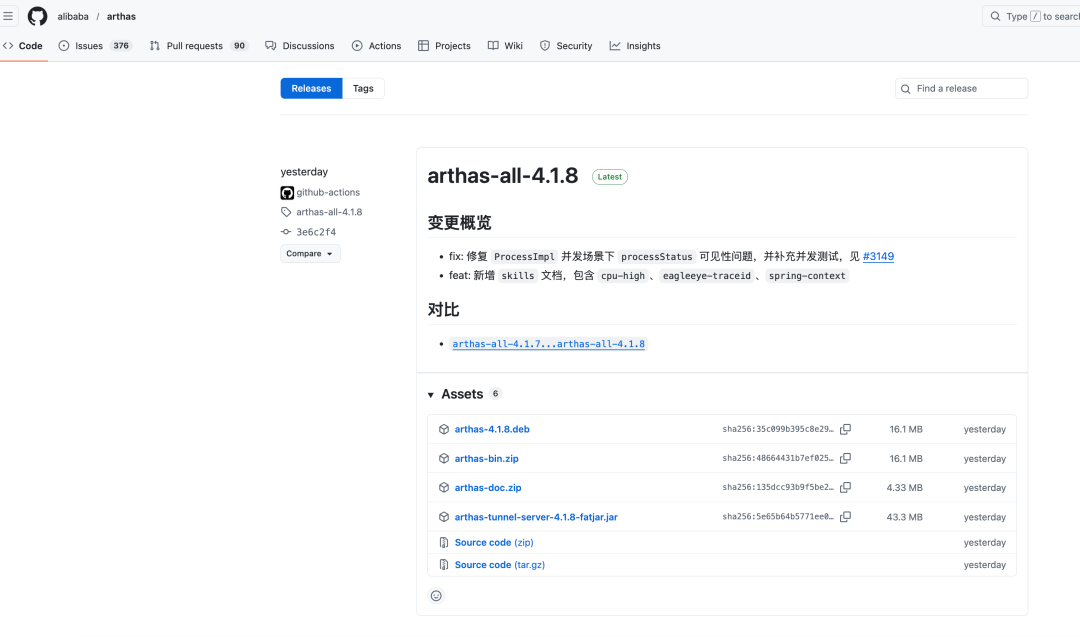Click the Pull requests count 90 badge
This screenshot has height=637, width=1080.
(239, 46)
